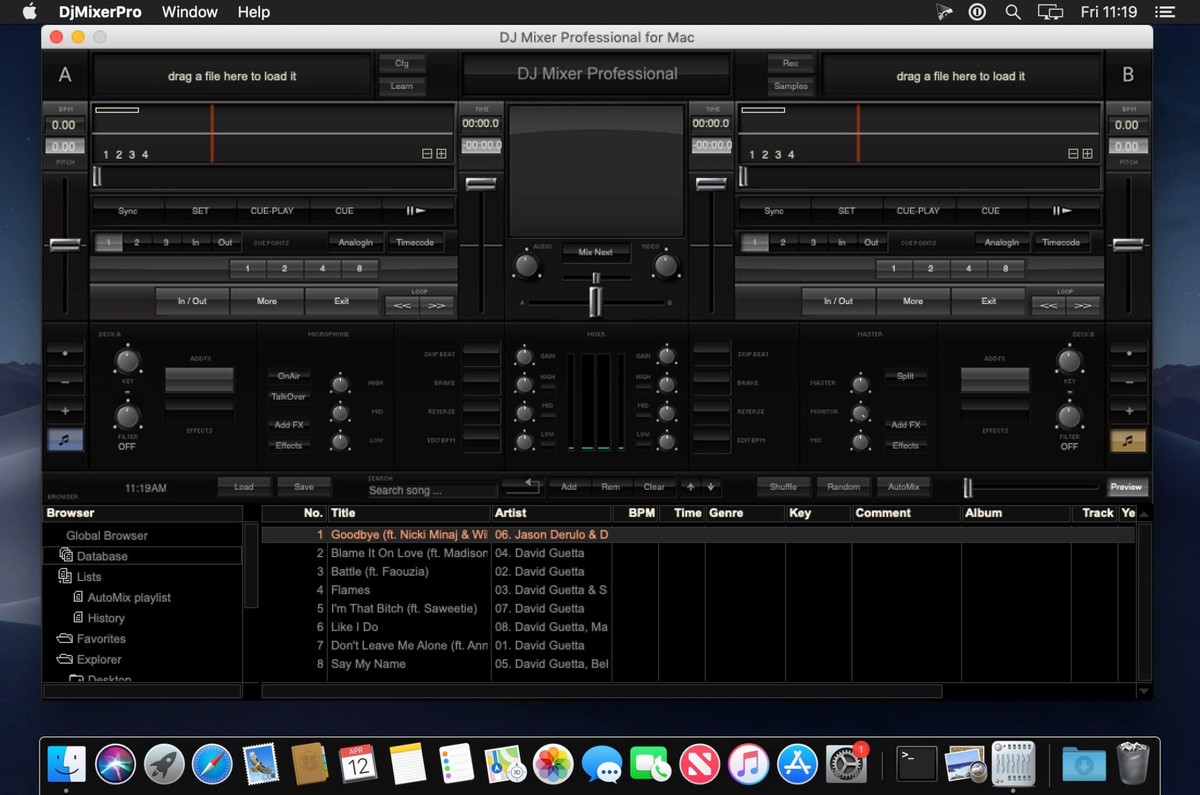
Task: Launch Terminal from the dock
Action: (917, 765)
